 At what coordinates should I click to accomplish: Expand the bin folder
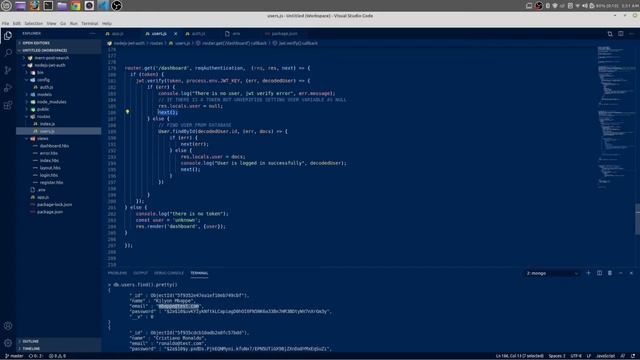(58, 73)
